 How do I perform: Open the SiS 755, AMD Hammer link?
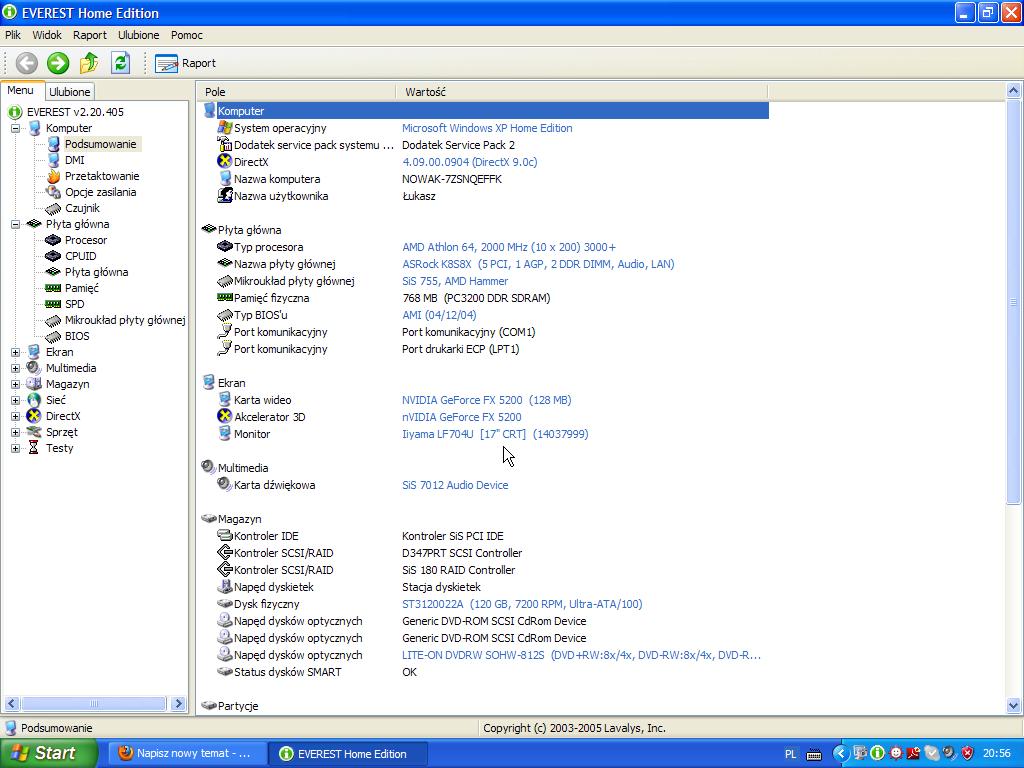[x=455, y=281]
